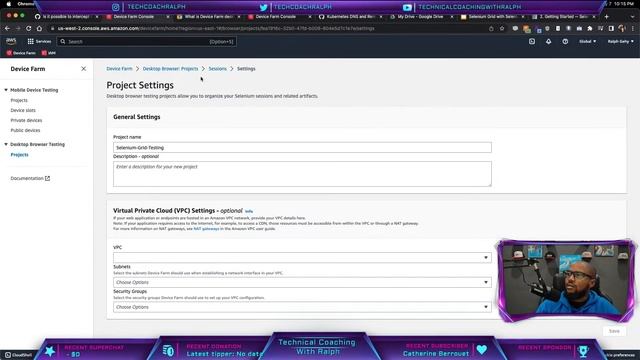The height and width of the screenshot is (360, 640).
Task: Click the AWS logo home icon
Action: [11, 41]
